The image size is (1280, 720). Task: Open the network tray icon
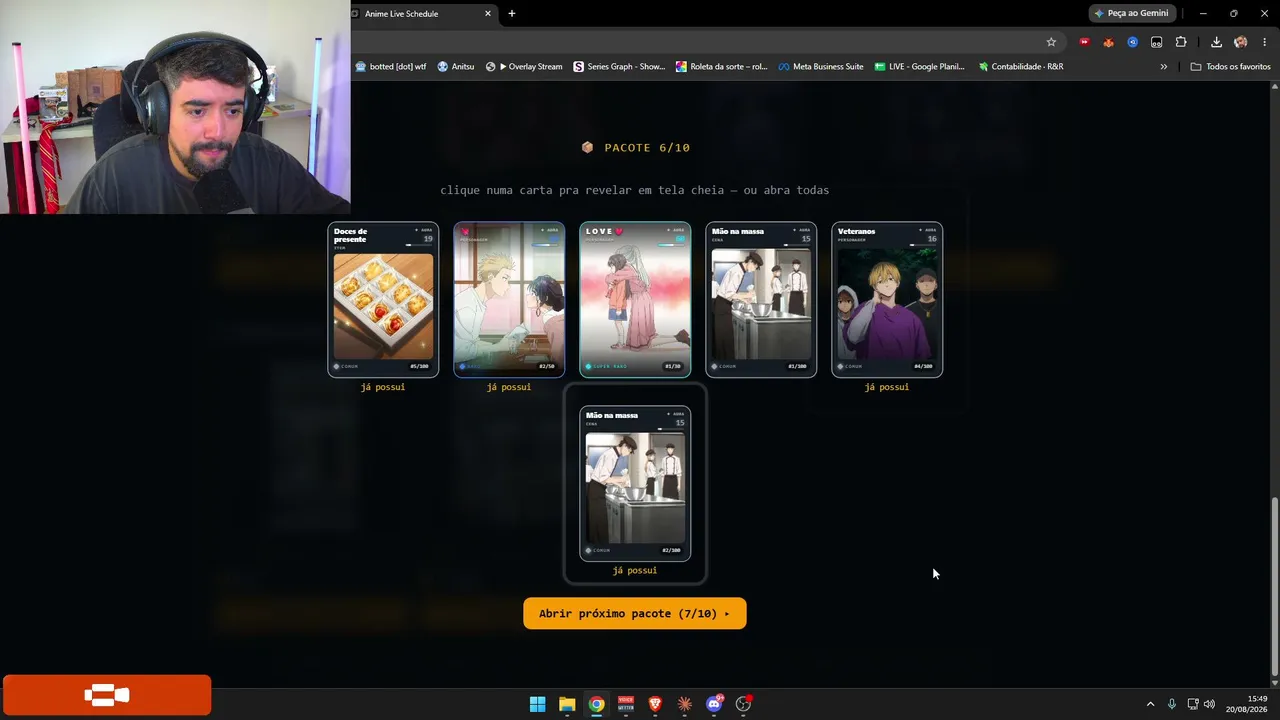pyautogui.click(x=1193, y=704)
